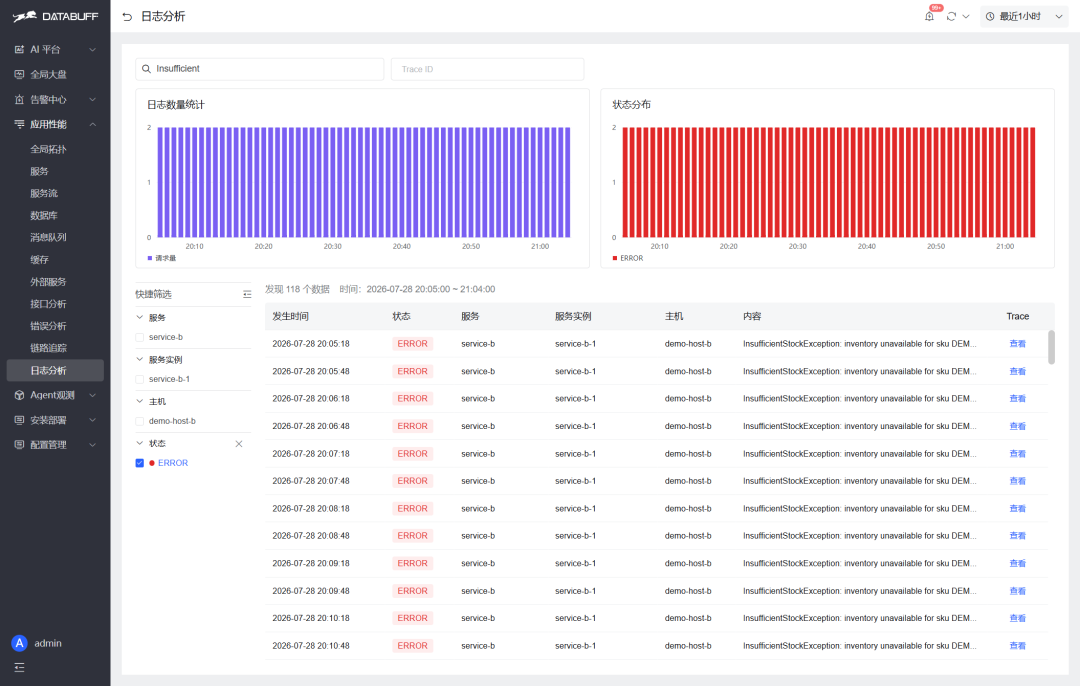Screen dimensions: 1080x686
Task: Open 服务流 in the sidebar
Action: point(44,194)
